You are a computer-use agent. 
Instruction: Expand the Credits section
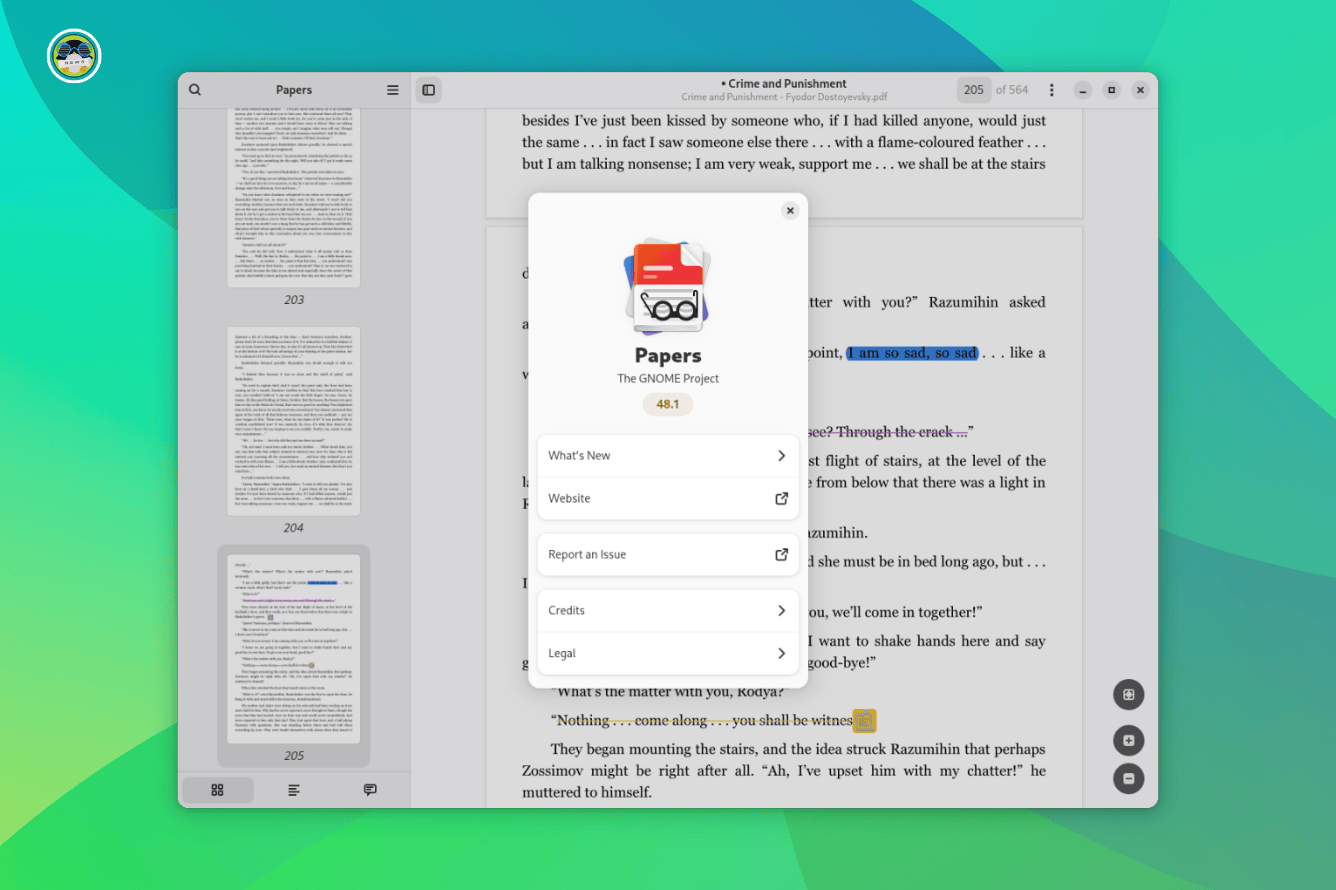667,610
